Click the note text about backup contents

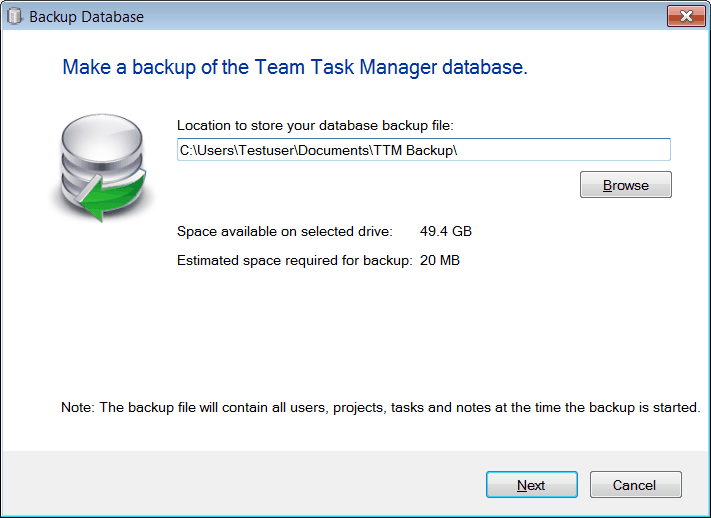click(400, 408)
